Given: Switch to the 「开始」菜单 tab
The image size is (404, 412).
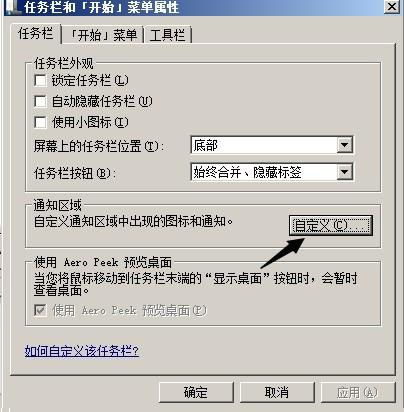Looking at the screenshot, I should (x=103, y=35).
